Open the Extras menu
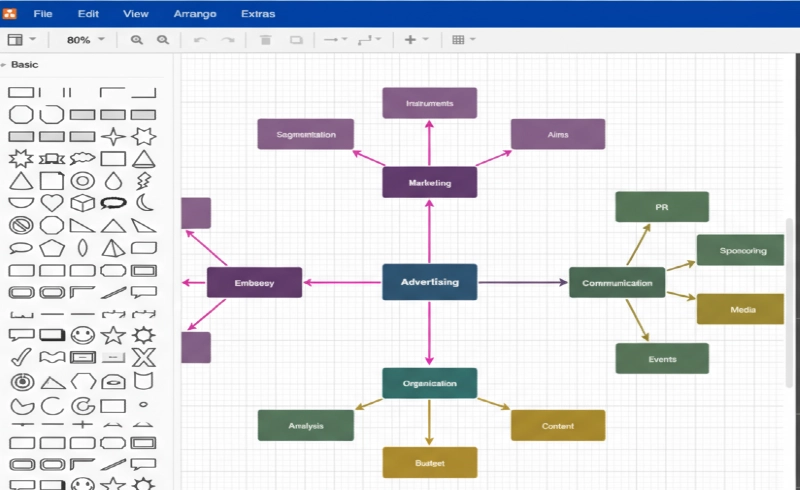This screenshot has height=490, width=800. 258,14
